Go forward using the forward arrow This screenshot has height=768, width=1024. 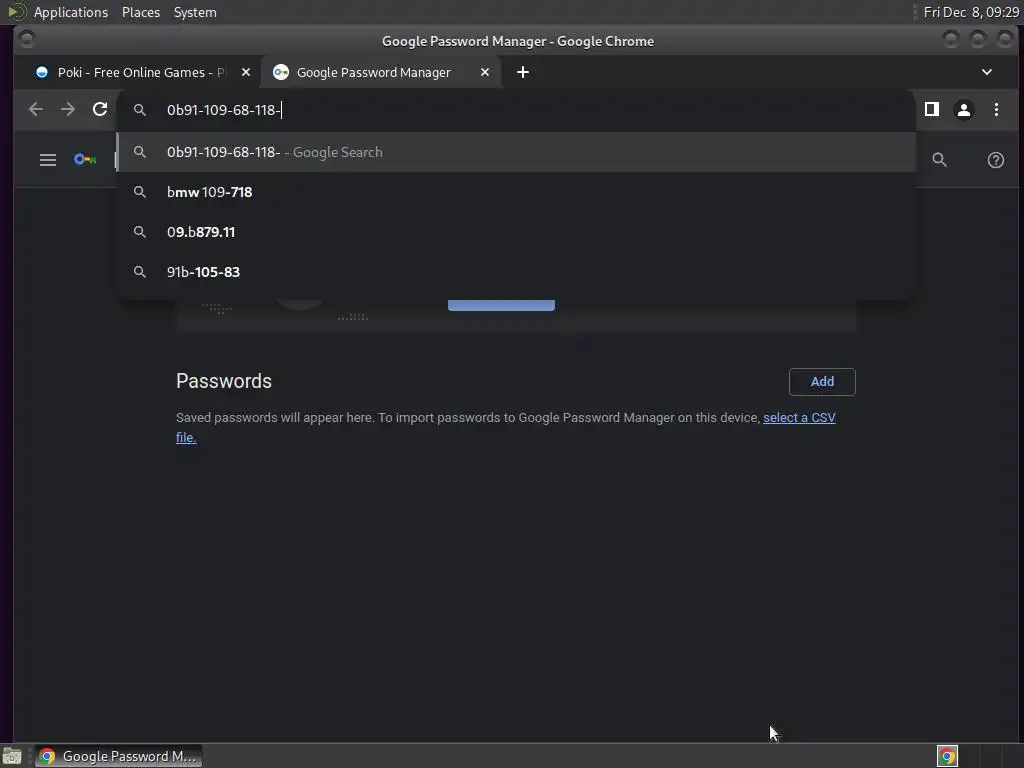tap(68, 109)
